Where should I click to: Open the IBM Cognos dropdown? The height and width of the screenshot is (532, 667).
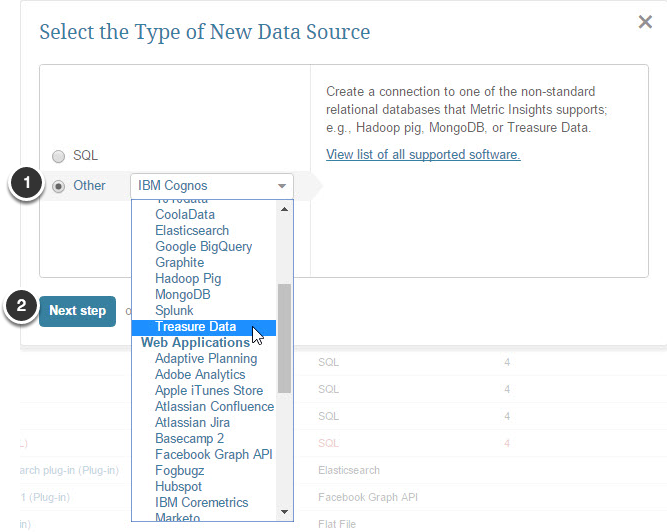[212, 186]
